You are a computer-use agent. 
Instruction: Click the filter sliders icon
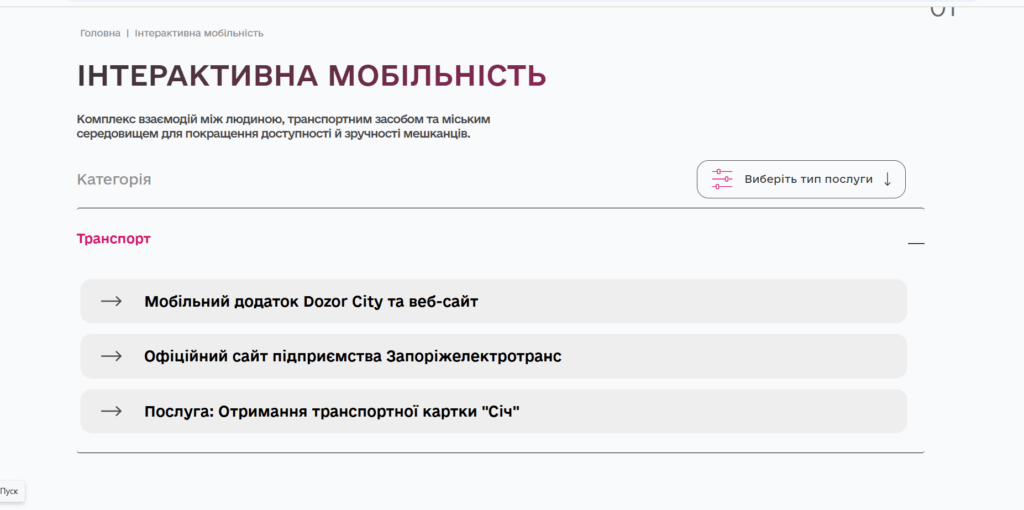(x=722, y=180)
